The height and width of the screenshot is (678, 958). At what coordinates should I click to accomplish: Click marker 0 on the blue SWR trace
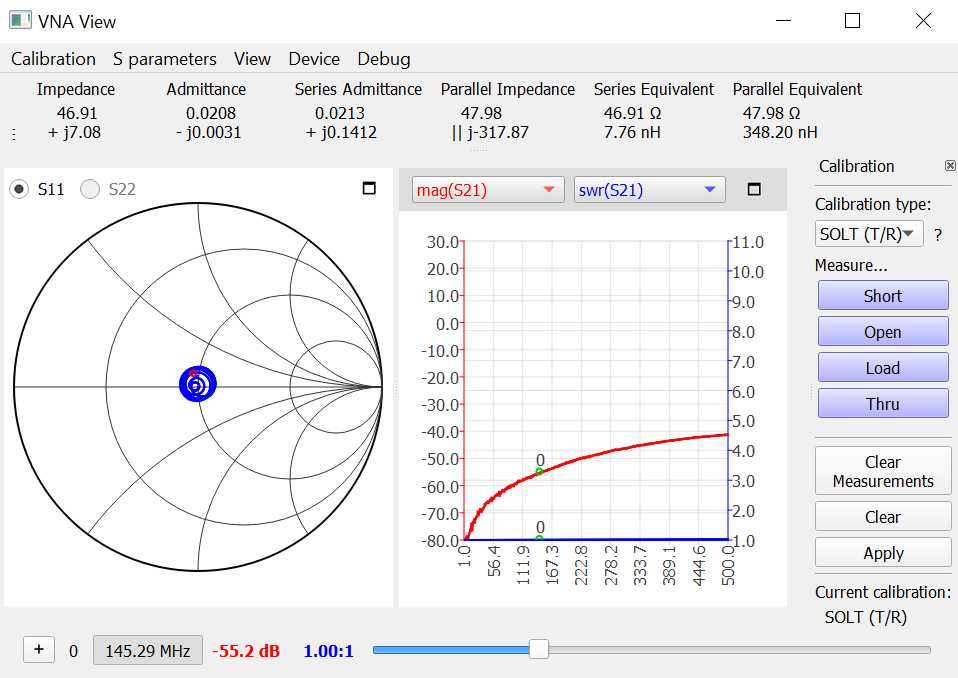539,538
